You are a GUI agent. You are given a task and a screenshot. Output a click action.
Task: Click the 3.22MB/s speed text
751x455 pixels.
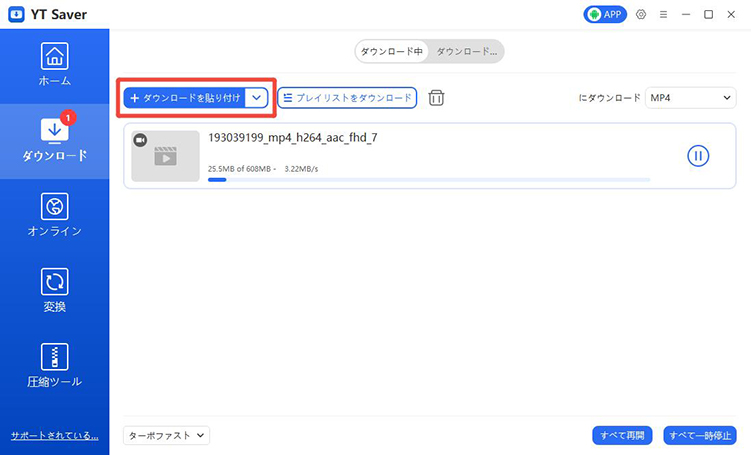301,169
